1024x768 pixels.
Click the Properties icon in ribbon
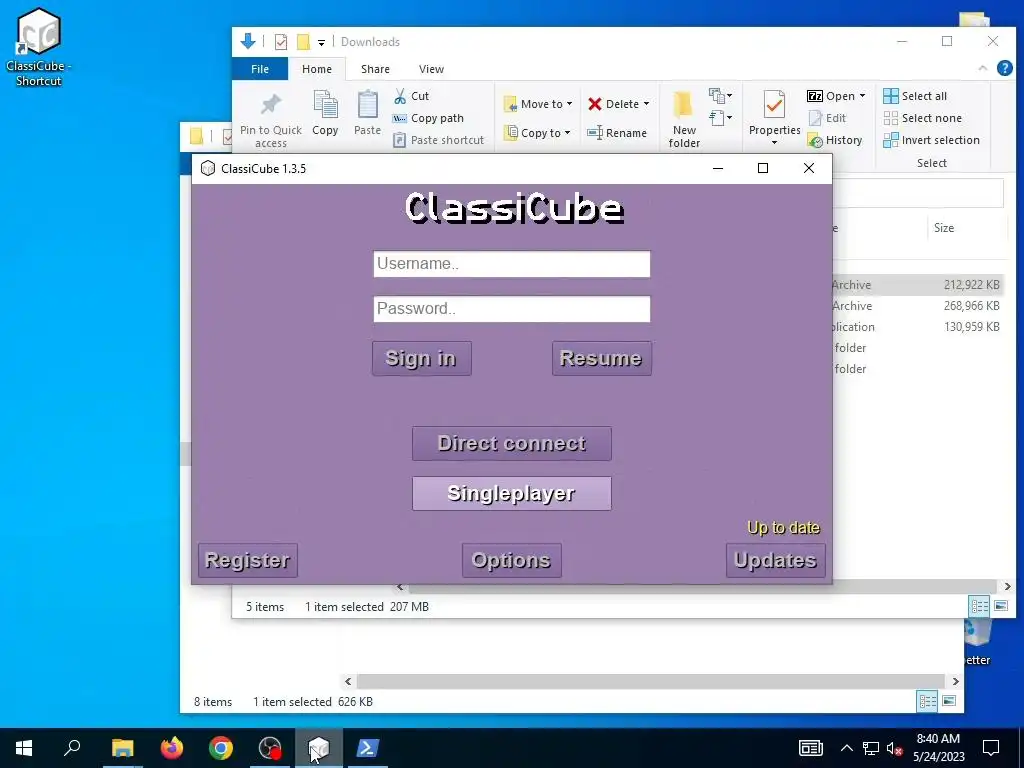(x=775, y=104)
